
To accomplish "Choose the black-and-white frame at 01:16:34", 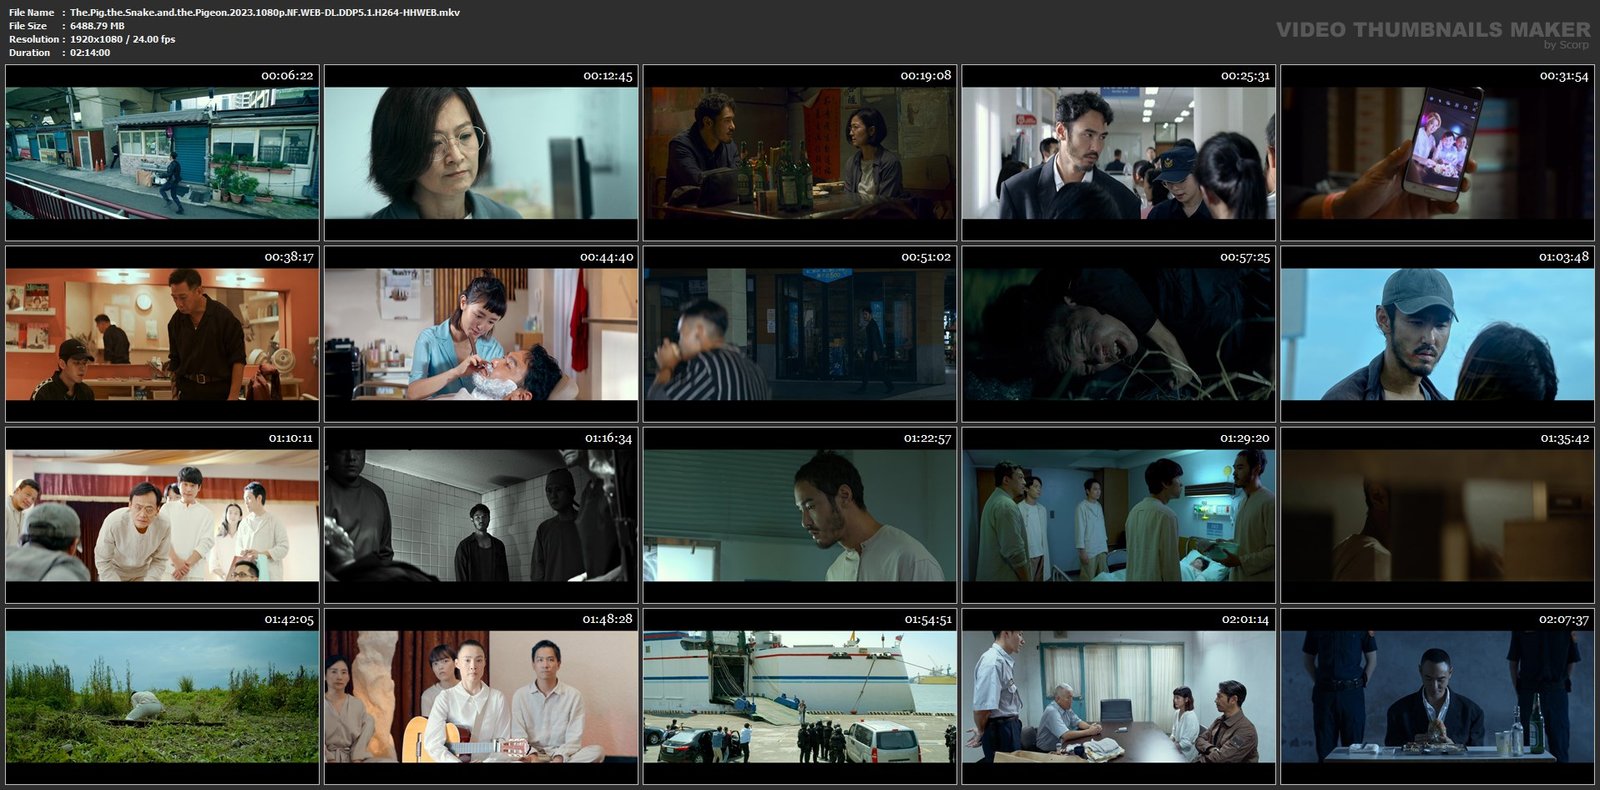I will tap(481, 515).
